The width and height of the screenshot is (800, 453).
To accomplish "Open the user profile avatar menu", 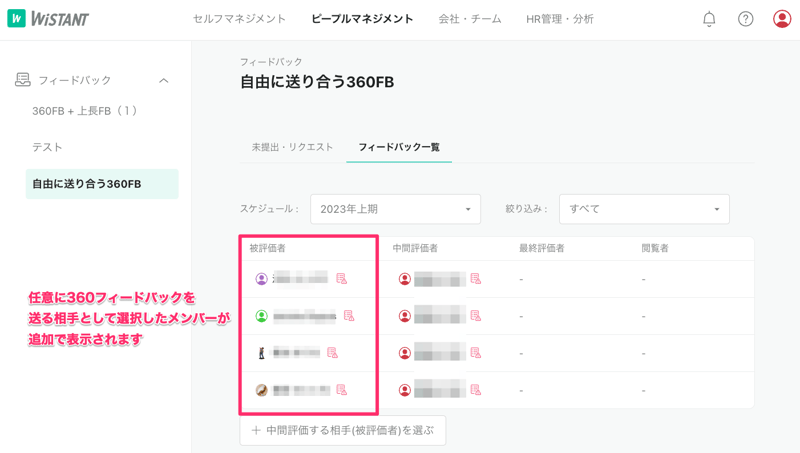I will click(782, 19).
